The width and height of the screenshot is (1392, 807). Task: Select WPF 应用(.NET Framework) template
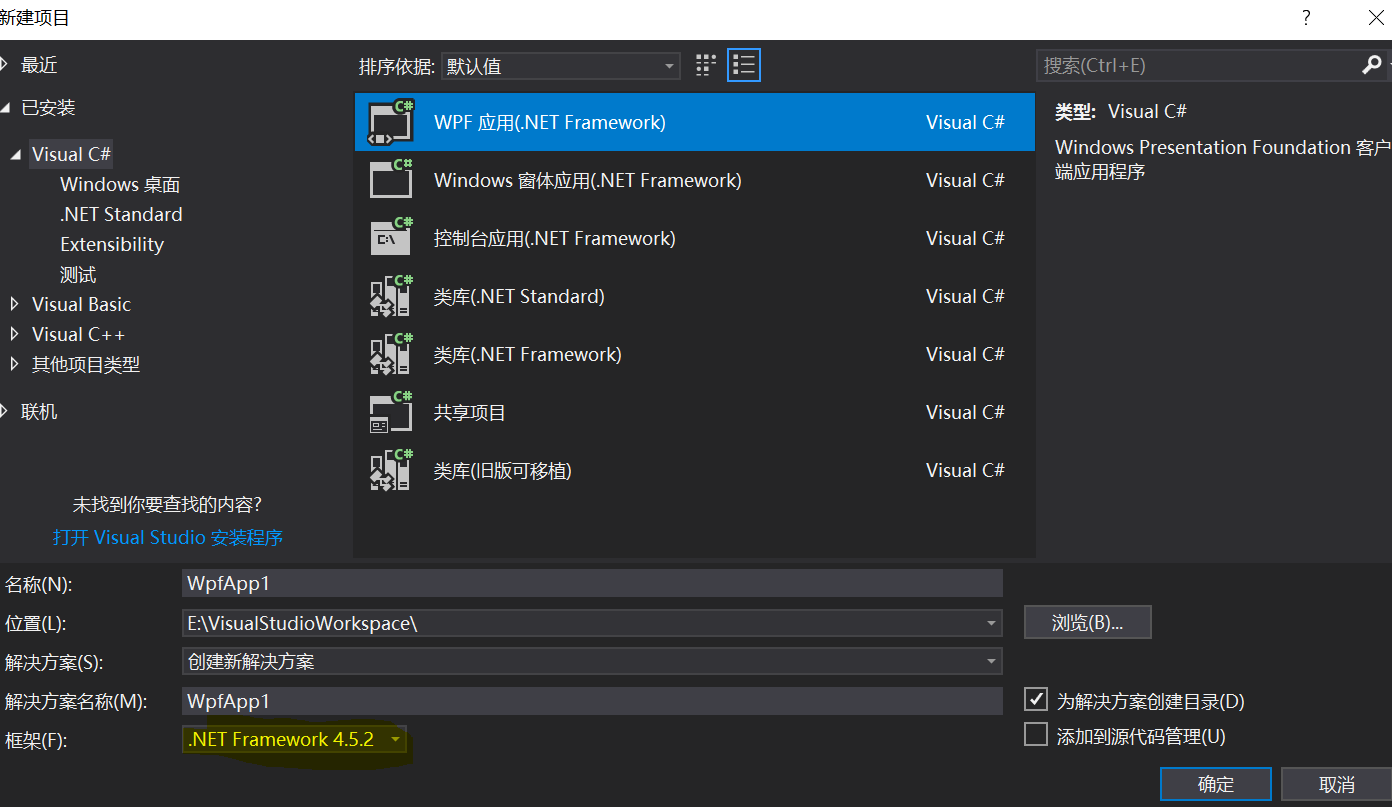point(694,122)
